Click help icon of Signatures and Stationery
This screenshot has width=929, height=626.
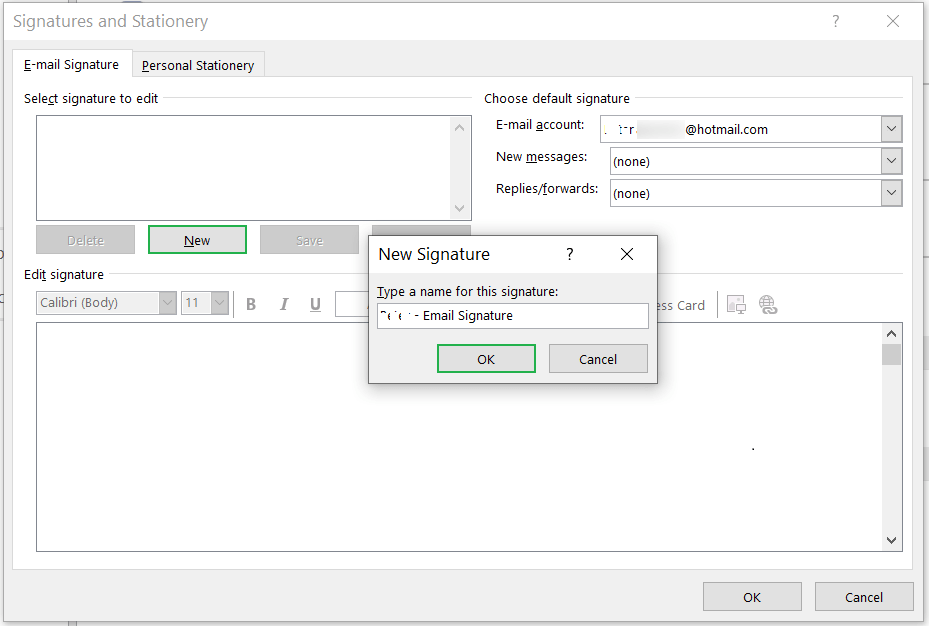pos(835,21)
